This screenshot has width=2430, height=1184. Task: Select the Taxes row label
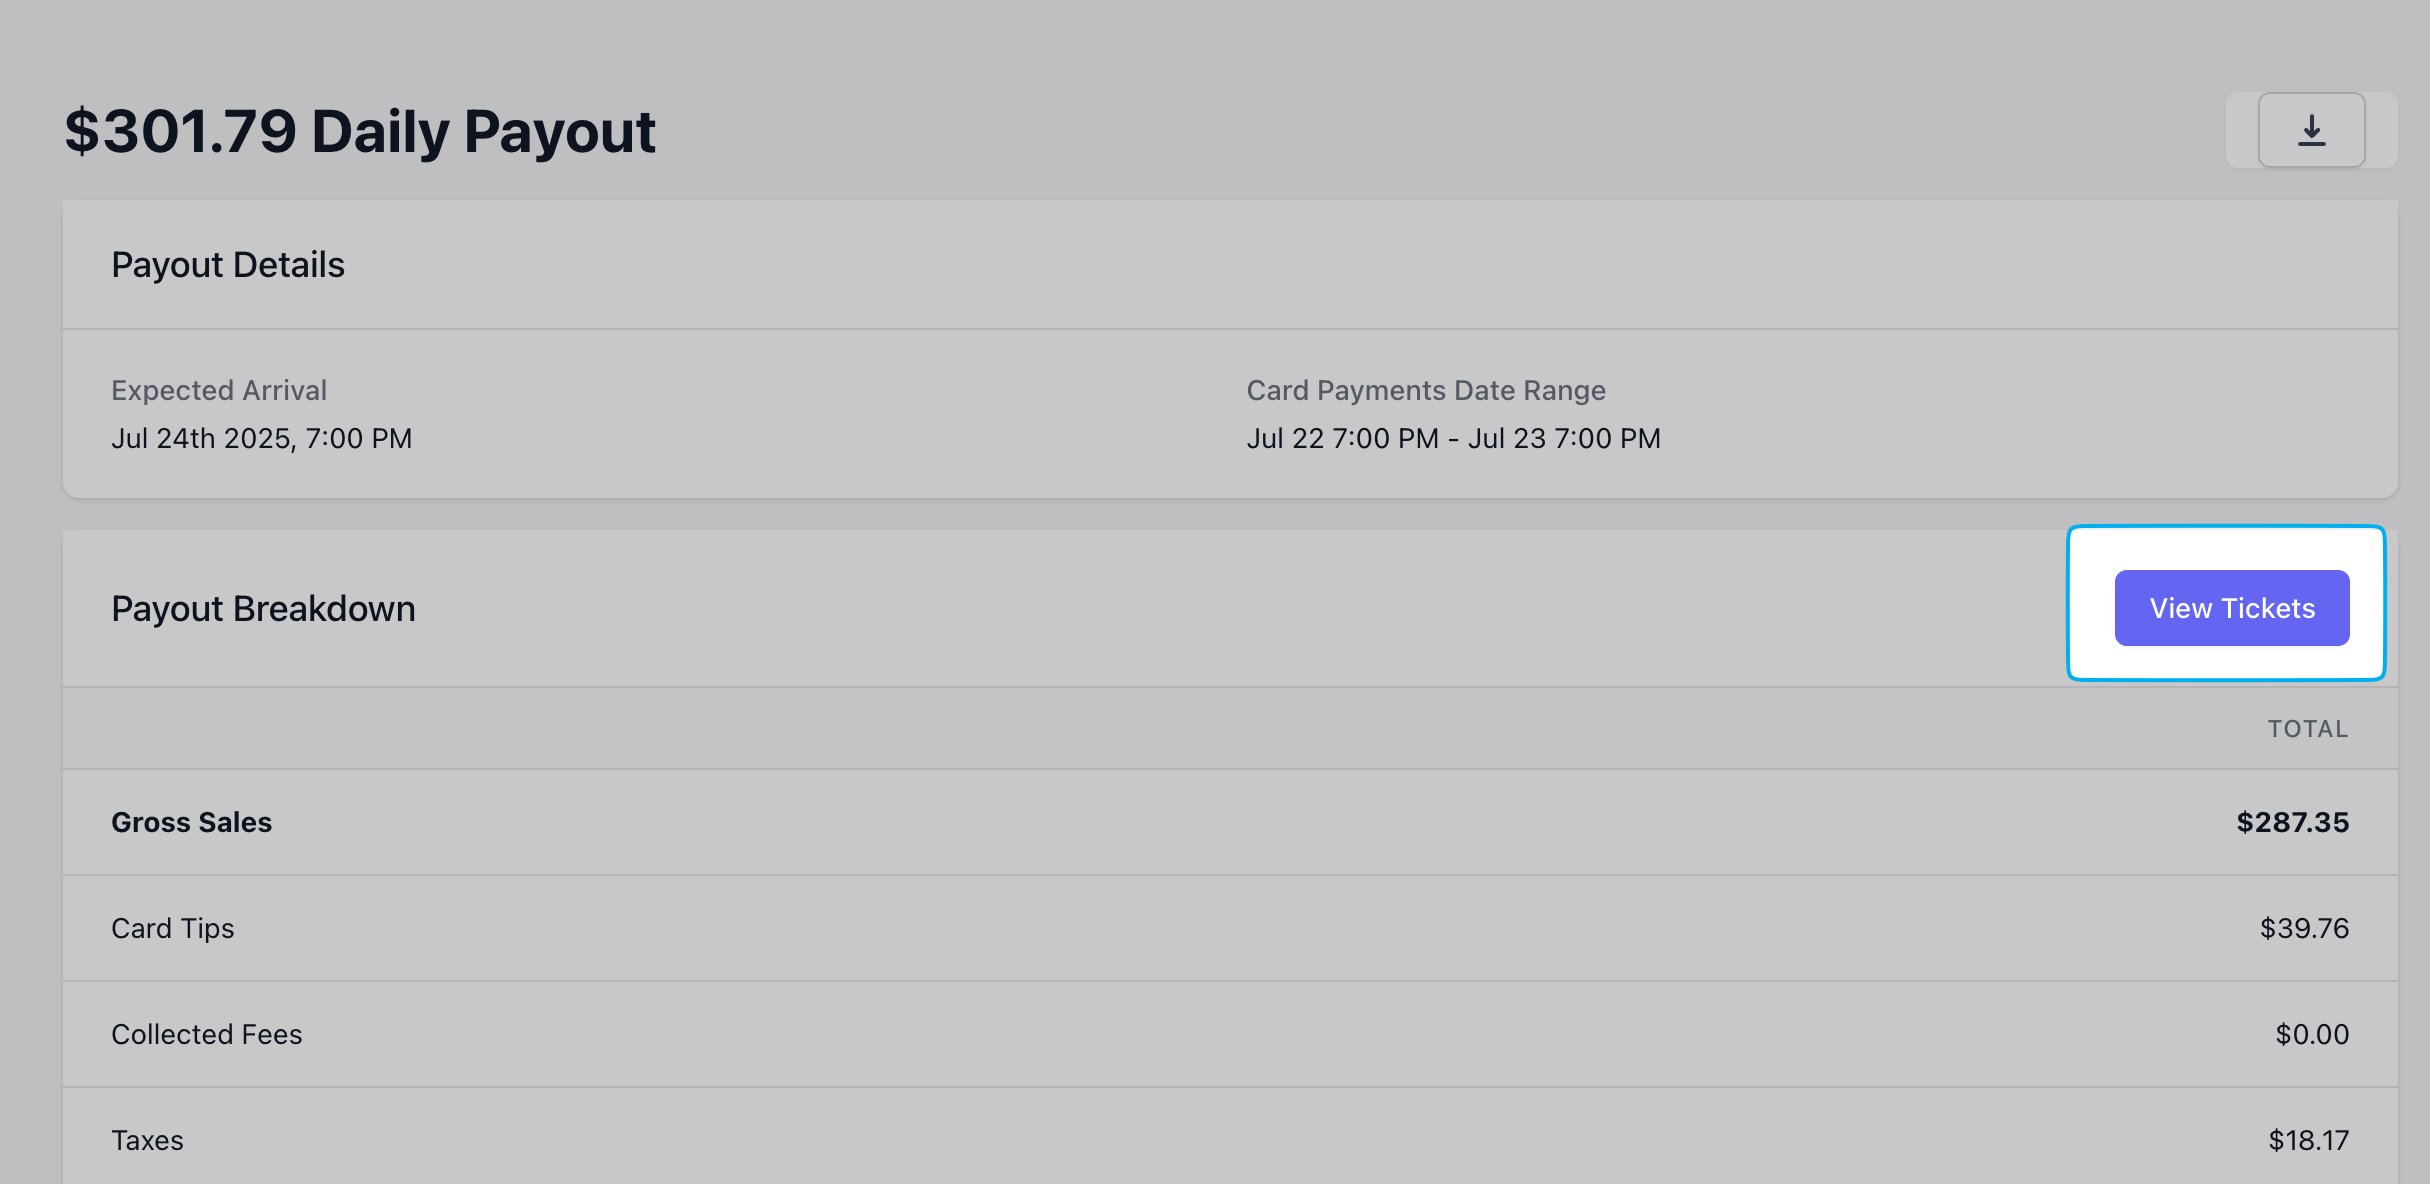[148, 1140]
